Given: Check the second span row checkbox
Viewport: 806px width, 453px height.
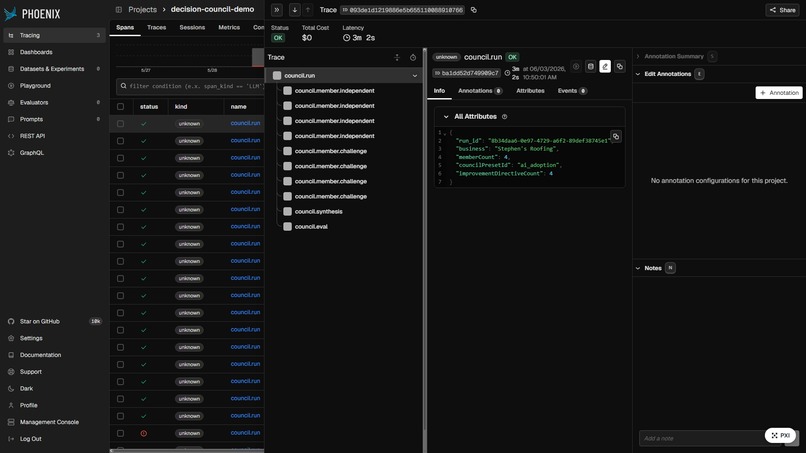Looking at the screenshot, I should 120,141.
